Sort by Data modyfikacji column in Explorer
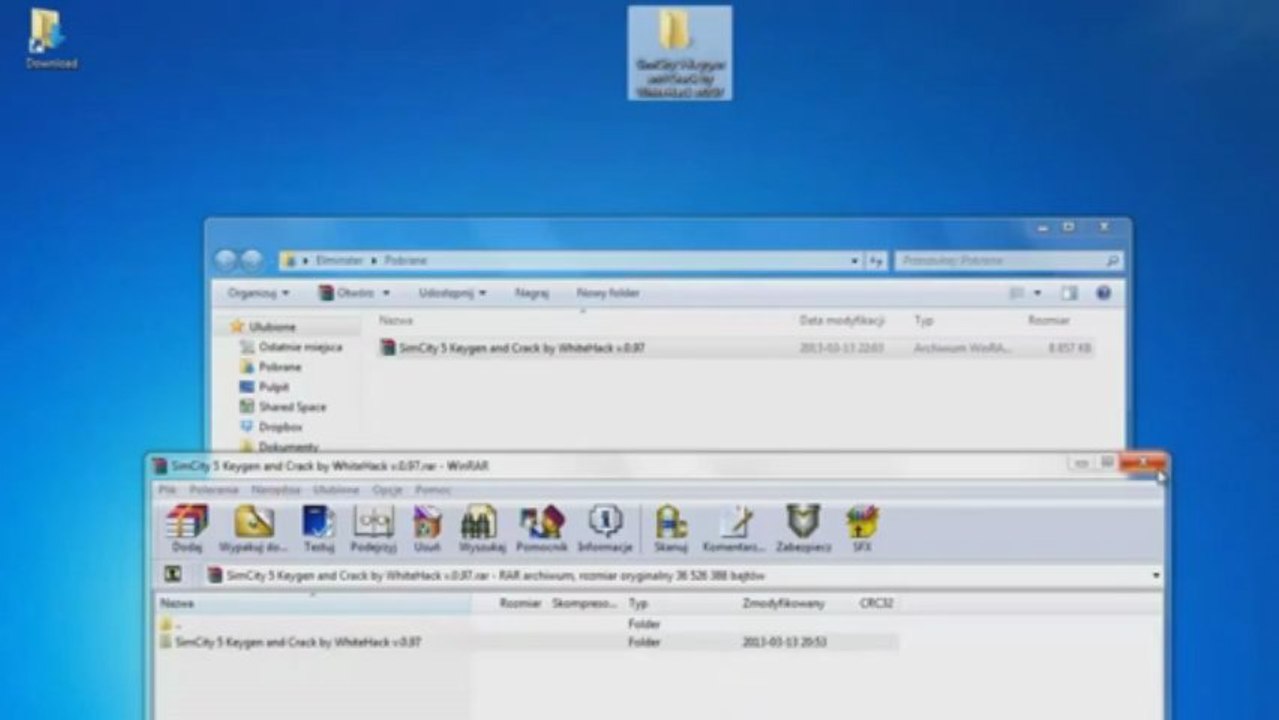The width and height of the screenshot is (1279, 720). tap(842, 321)
